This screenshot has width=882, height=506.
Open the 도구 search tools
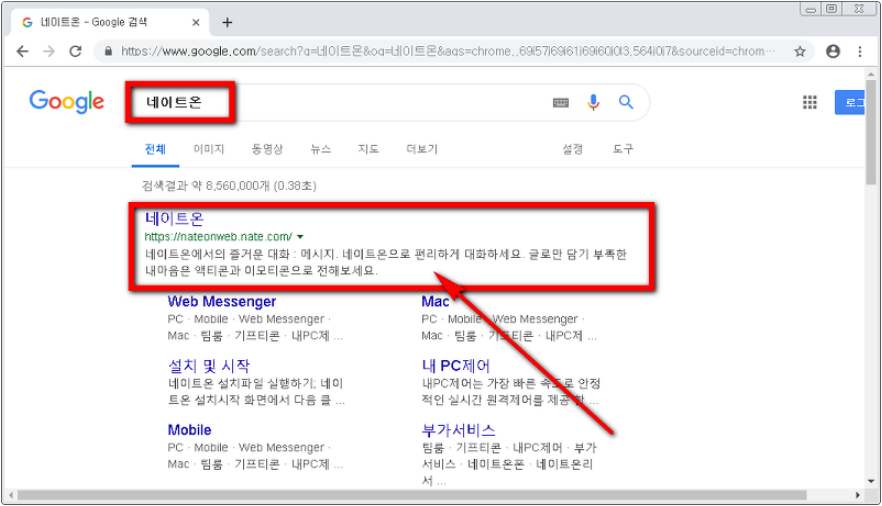[x=623, y=150]
